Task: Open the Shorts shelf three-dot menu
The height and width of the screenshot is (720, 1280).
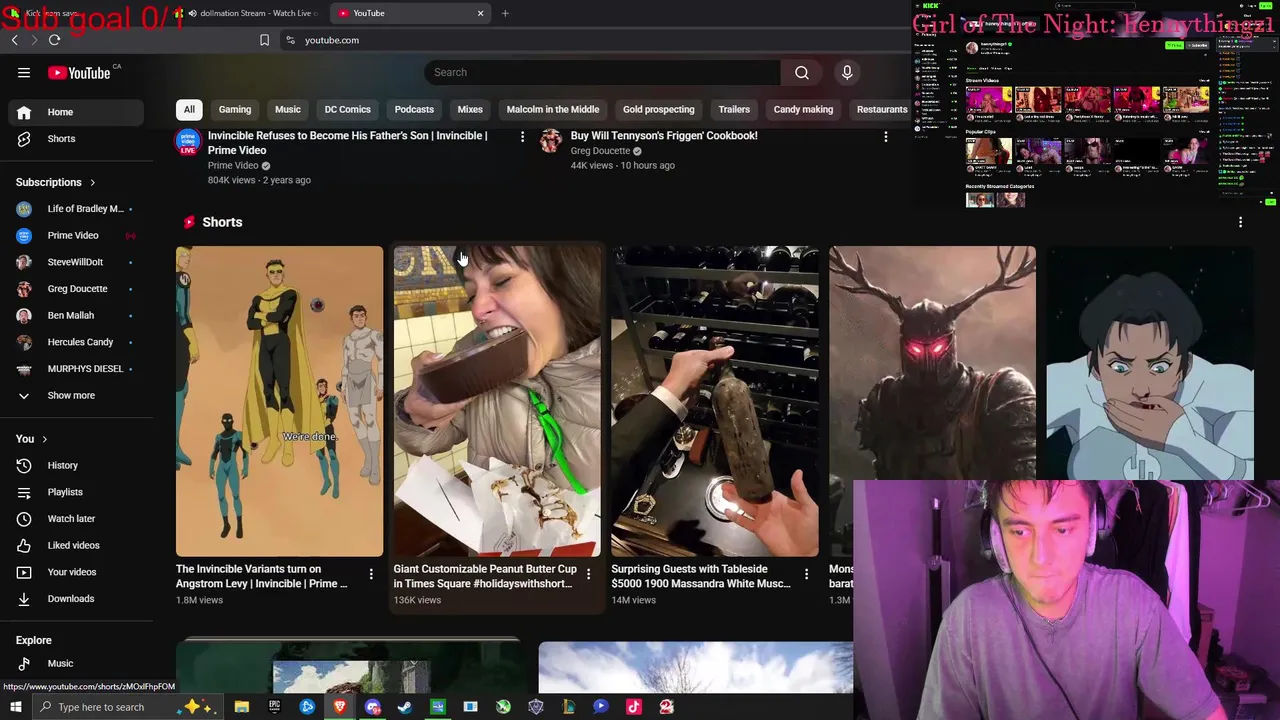Action: (1240, 222)
